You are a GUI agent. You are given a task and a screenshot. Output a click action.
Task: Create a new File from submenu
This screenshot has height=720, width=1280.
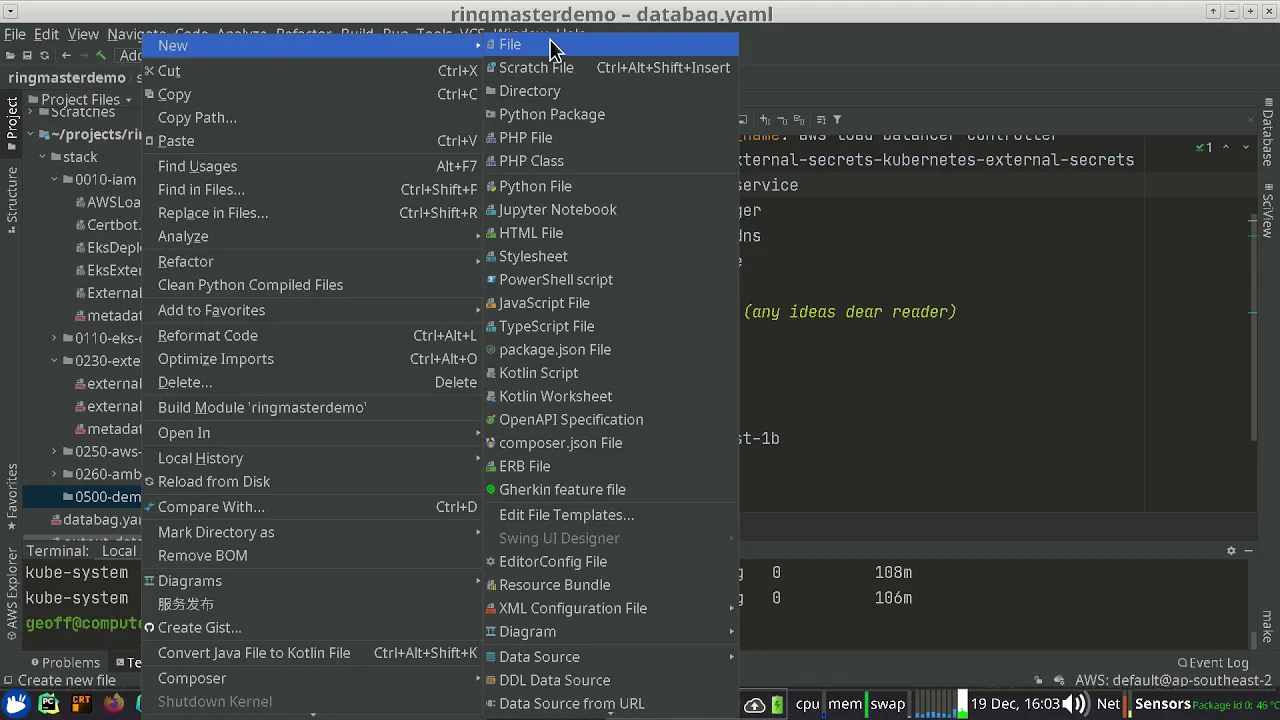point(611,44)
